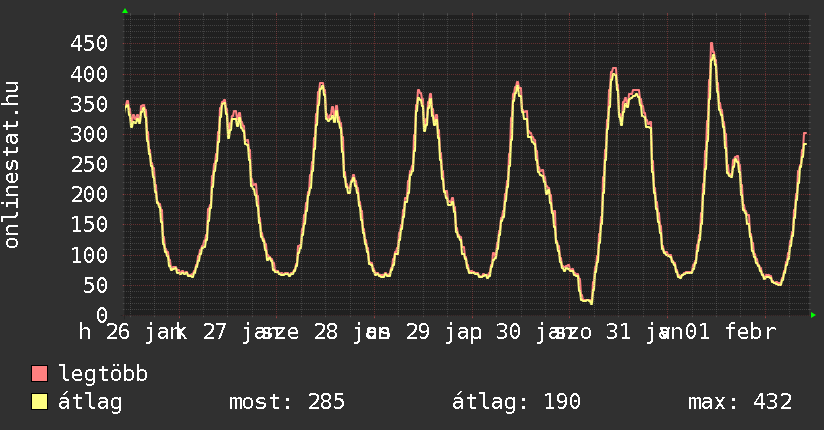Image resolution: width=824 pixels, height=430 pixels.
Task: Click the "átlag: 190" average statistic
Action: coord(516,403)
